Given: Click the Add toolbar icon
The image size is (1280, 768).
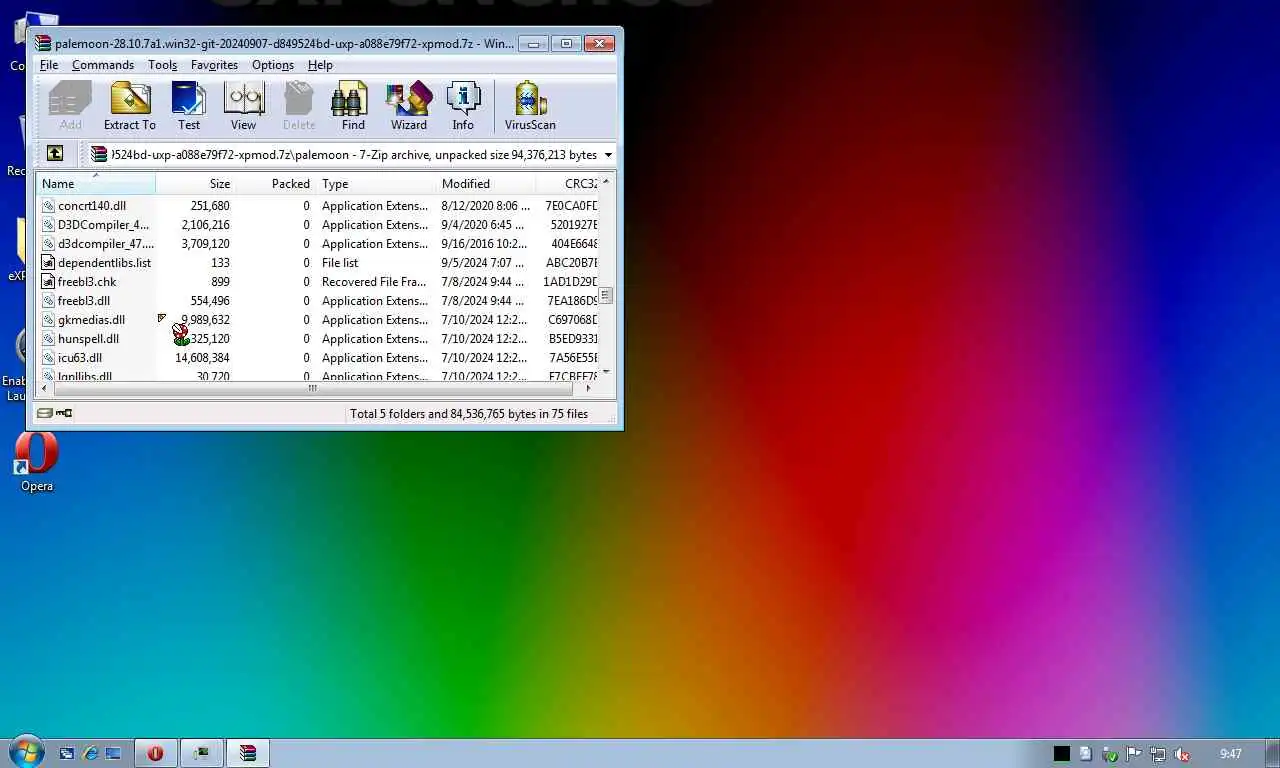Looking at the screenshot, I should tap(70, 106).
